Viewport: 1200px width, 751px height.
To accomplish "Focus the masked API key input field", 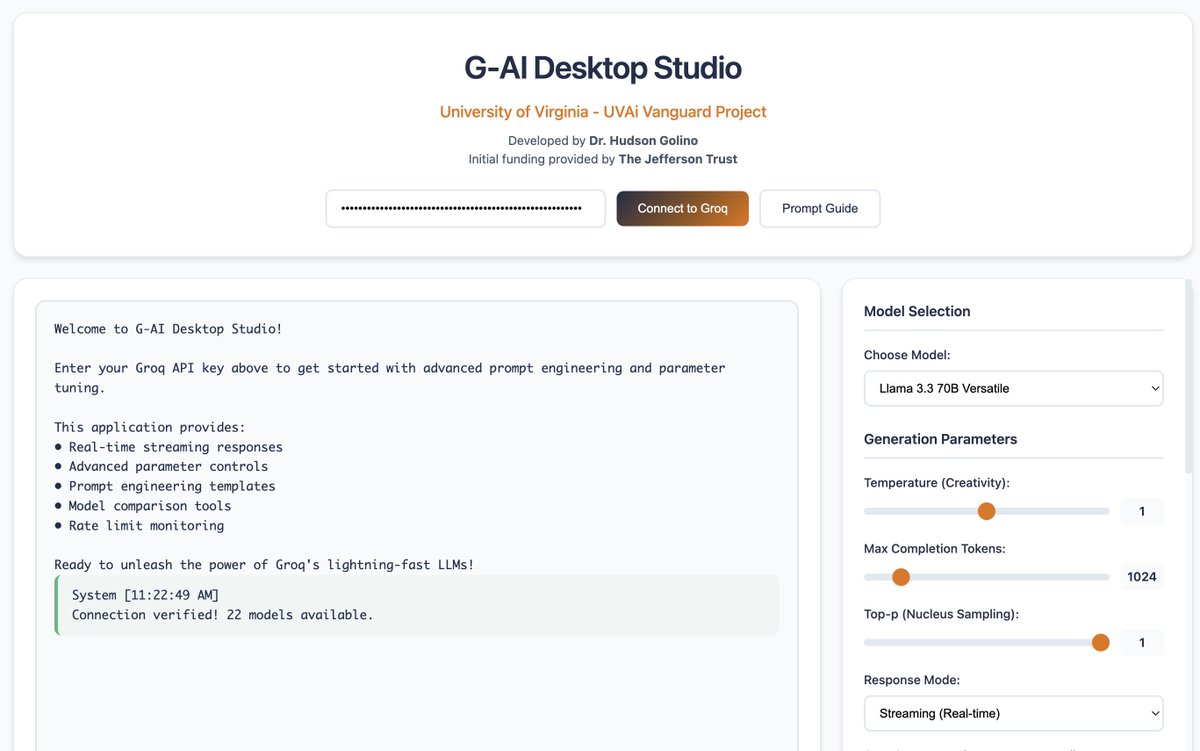I will [x=465, y=208].
